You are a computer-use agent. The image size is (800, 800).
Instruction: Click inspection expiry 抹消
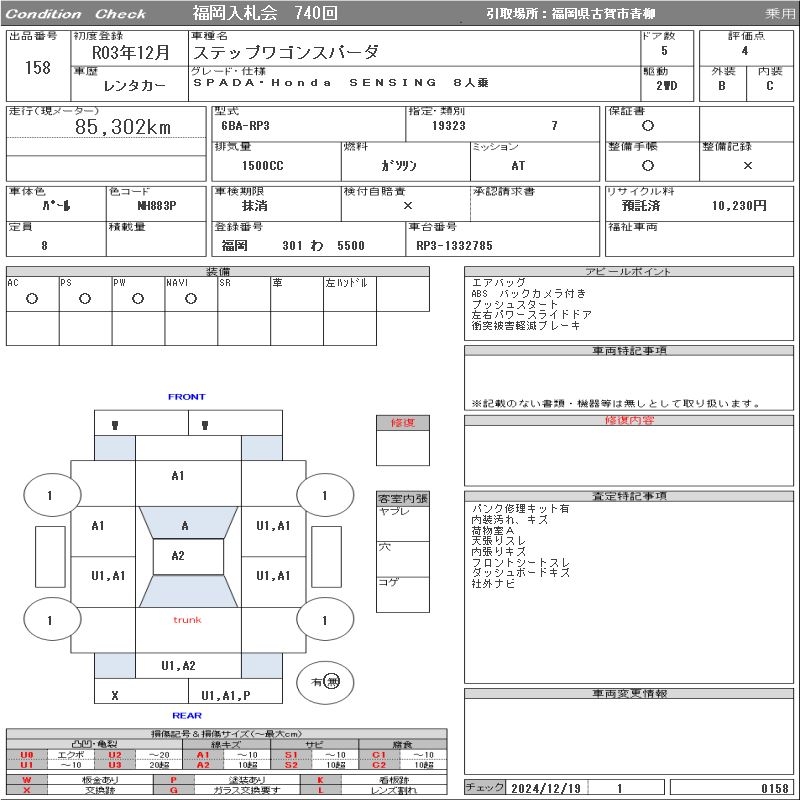pos(255,206)
